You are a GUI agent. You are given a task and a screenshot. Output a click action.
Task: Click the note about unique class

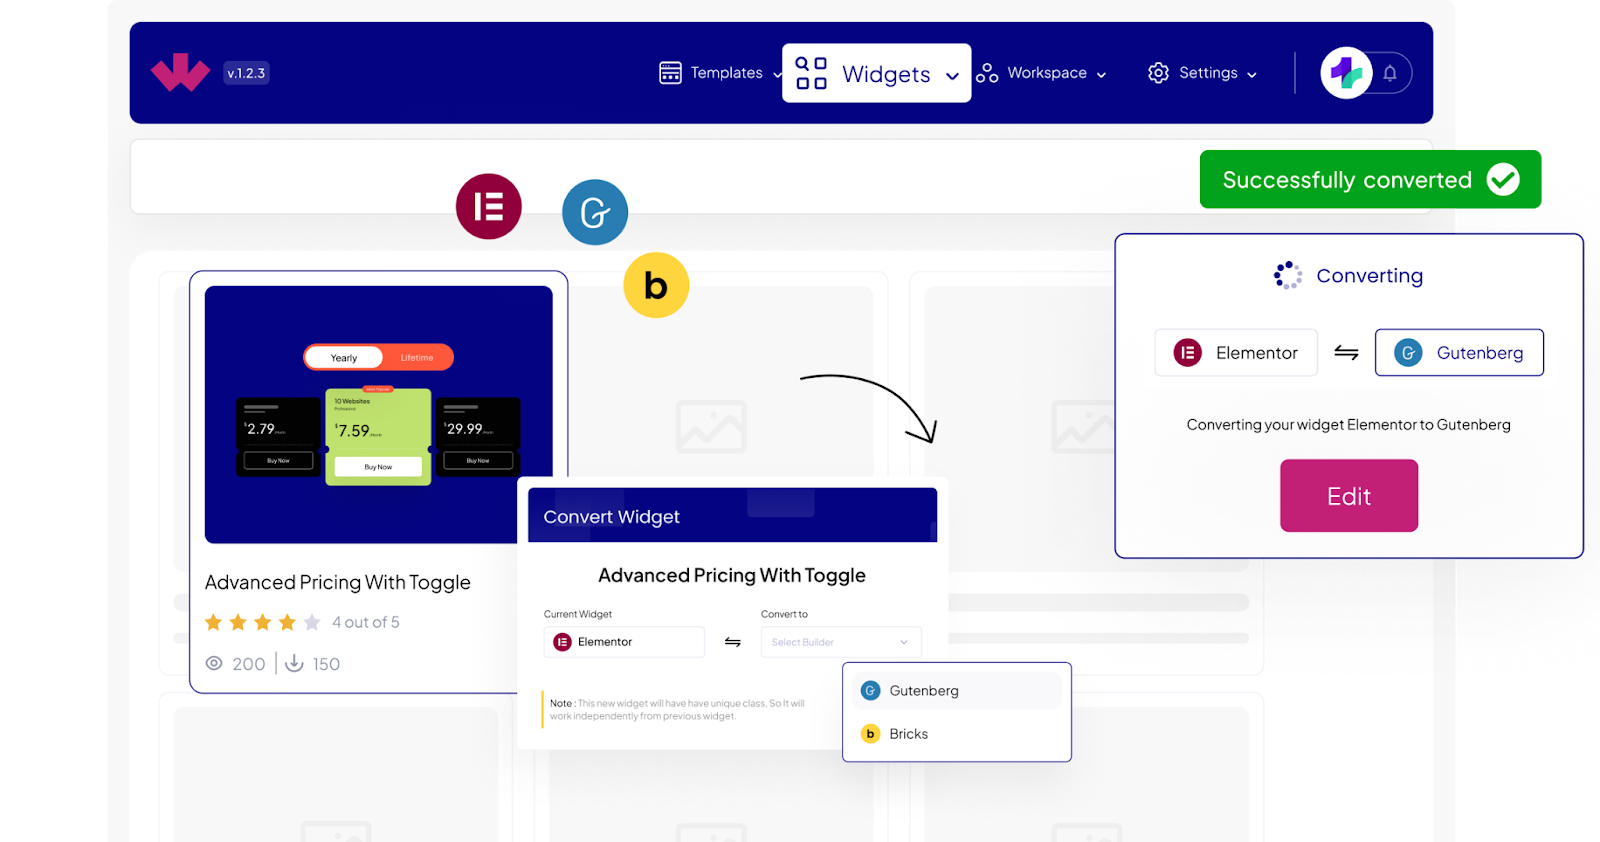[677, 710]
